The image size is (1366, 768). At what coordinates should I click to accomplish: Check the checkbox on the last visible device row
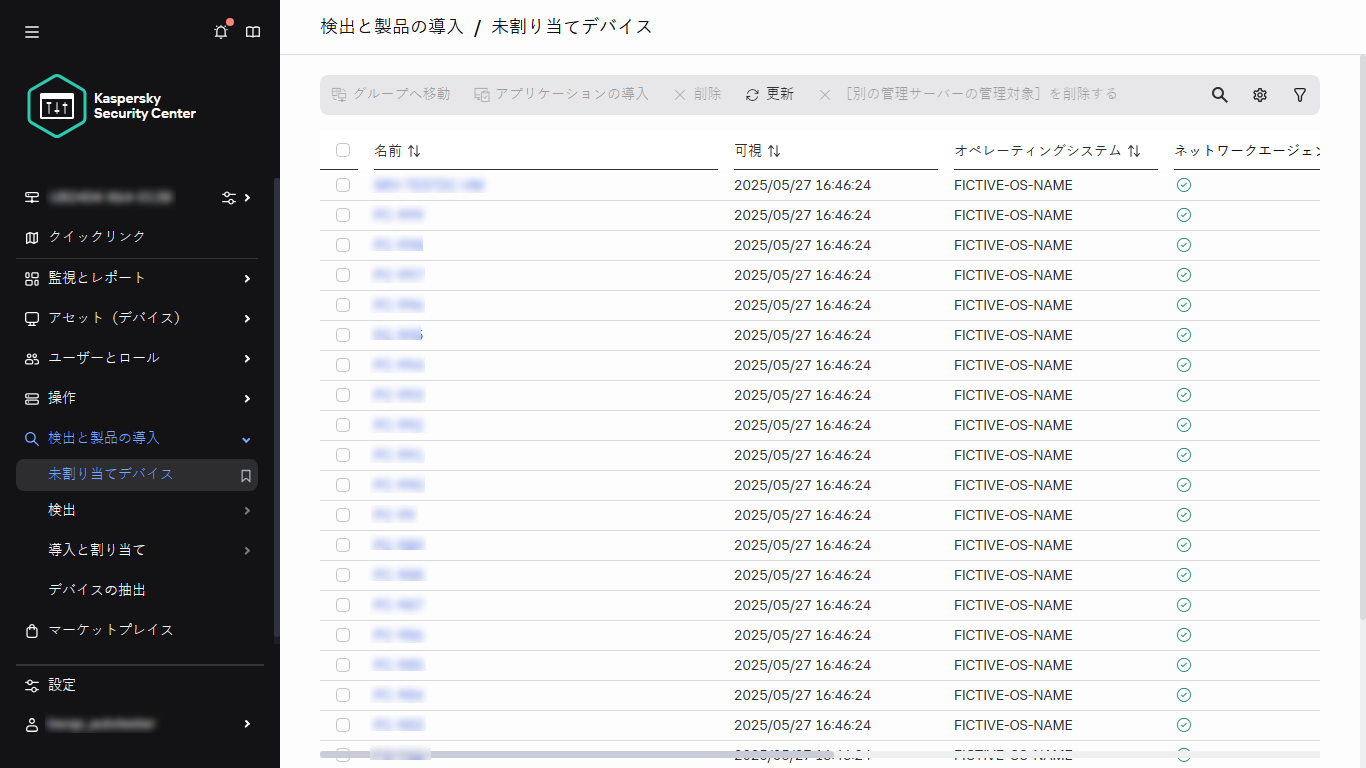[343, 755]
